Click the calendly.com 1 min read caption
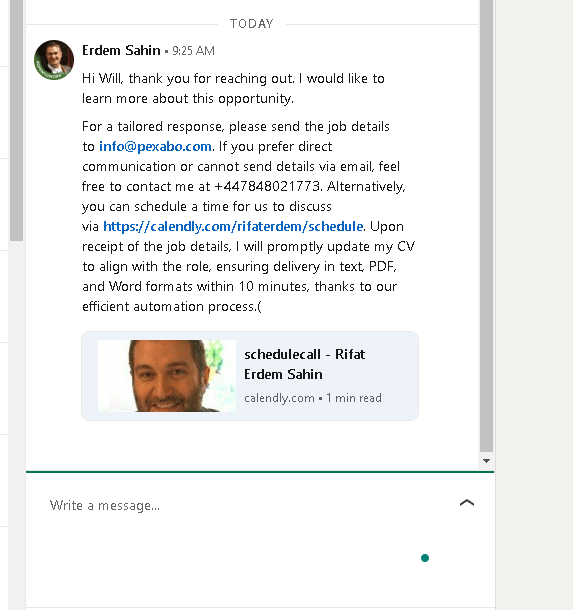573x610 pixels. pyautogui.click(x=313, y=398)
